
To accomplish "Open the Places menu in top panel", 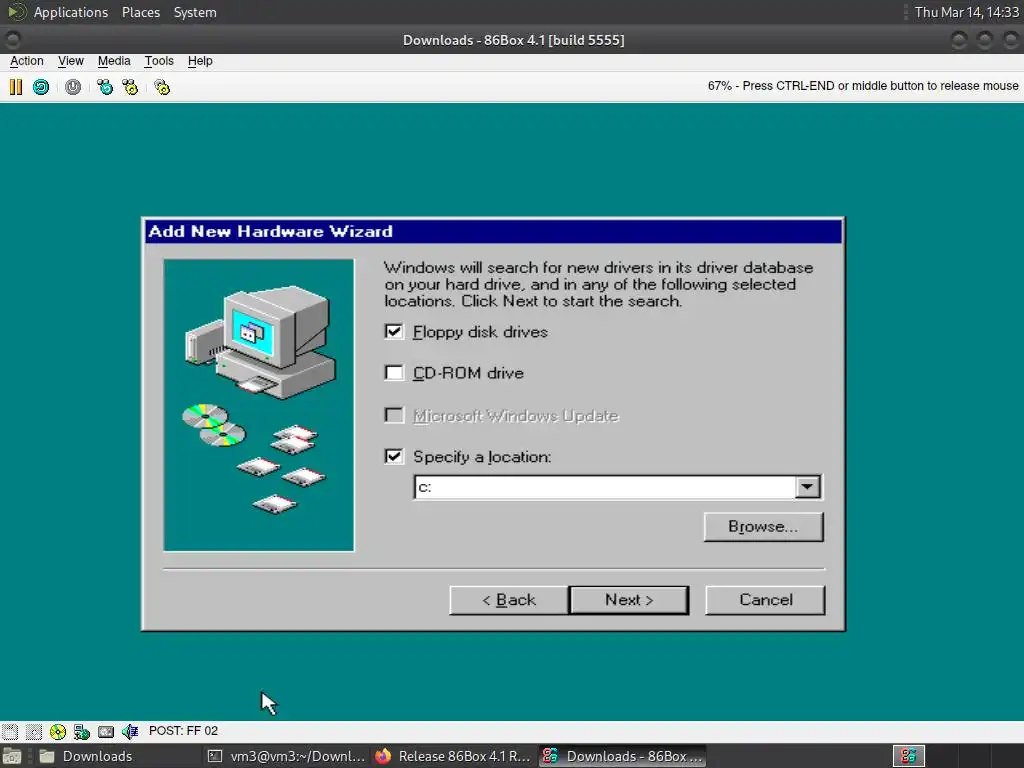I will [141, 12].
